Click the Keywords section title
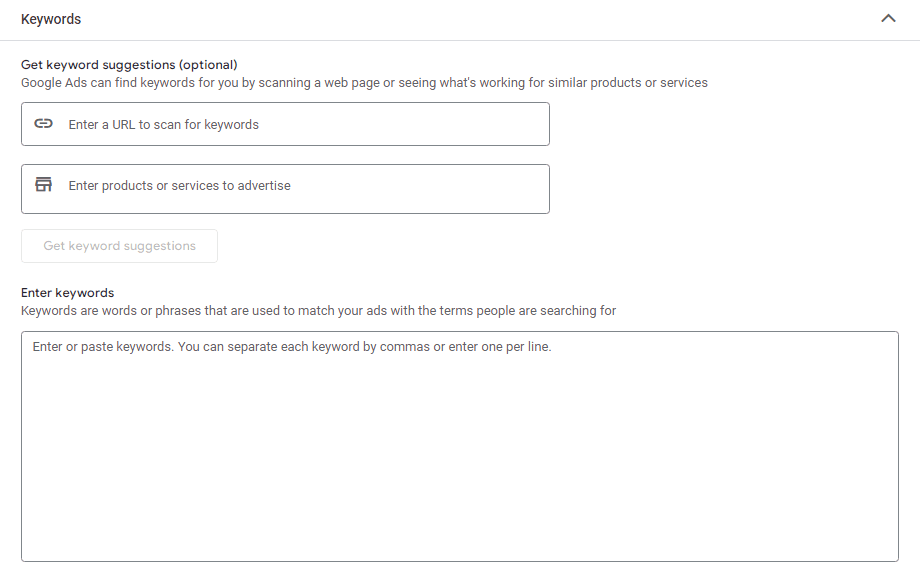The image size is (920, 567). pos(51,19)
